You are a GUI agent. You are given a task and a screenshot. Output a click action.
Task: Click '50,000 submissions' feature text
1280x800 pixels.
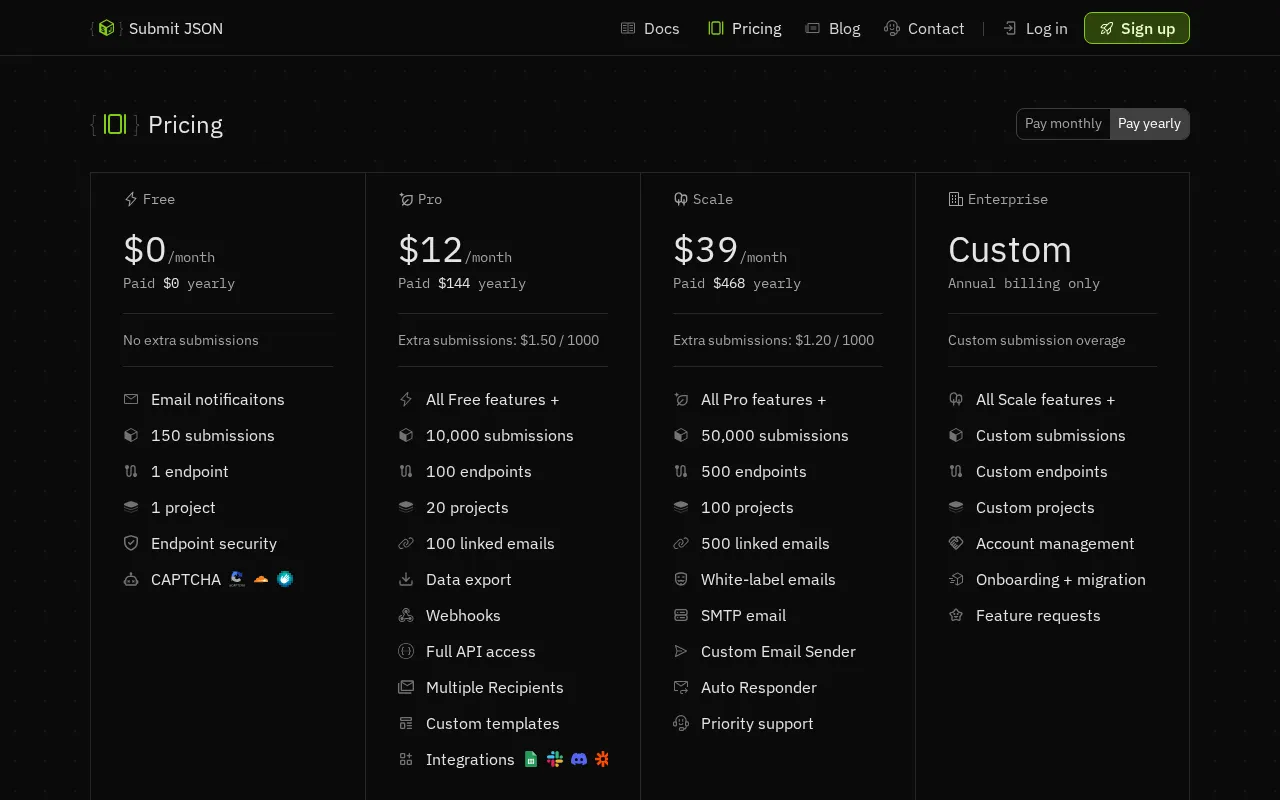pyautogui.click(x=775, y=435)
